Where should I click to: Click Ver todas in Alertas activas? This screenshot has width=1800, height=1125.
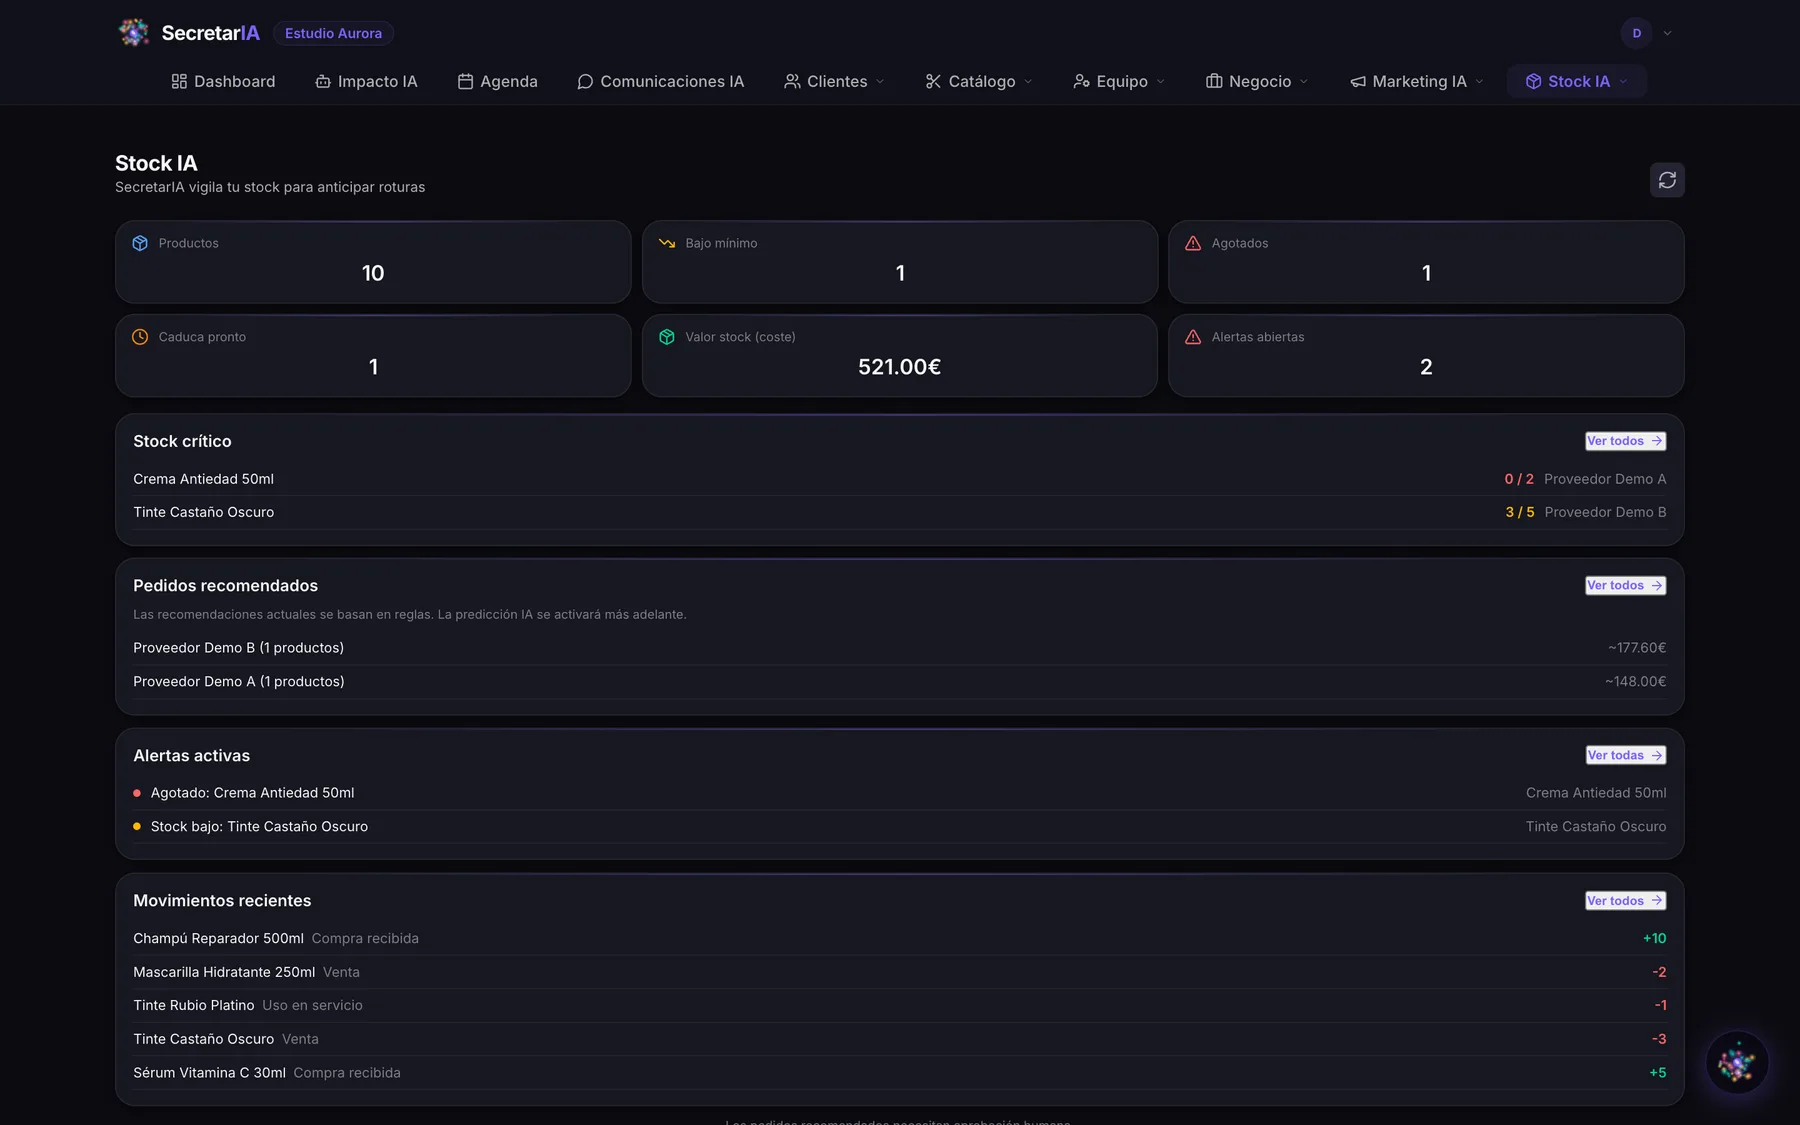click(x=1626, y=755)
